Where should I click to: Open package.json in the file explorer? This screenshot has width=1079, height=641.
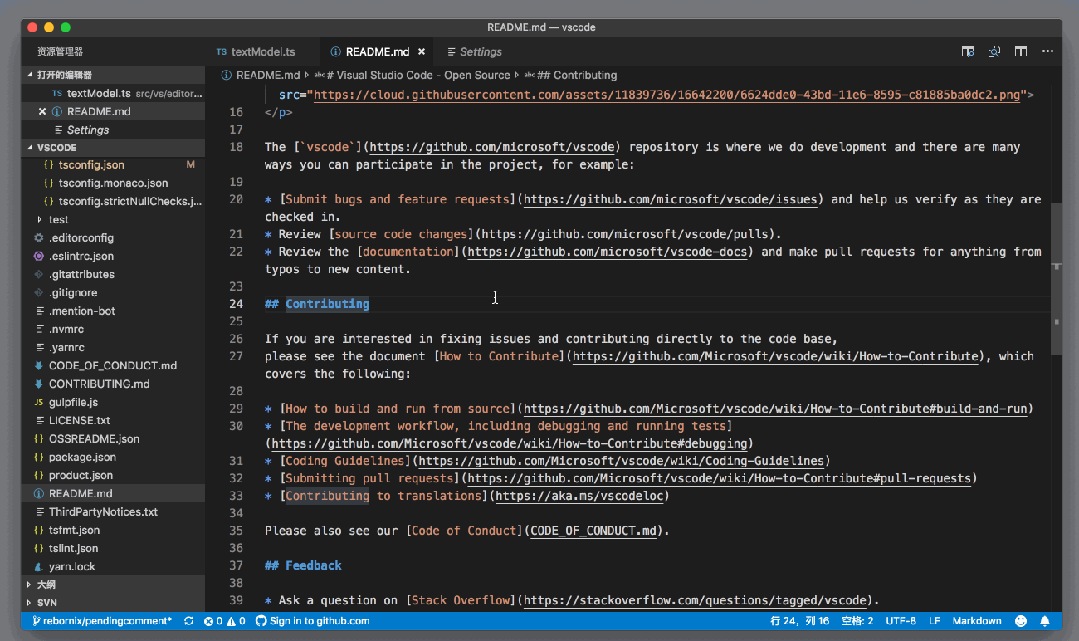click(82, 457)
